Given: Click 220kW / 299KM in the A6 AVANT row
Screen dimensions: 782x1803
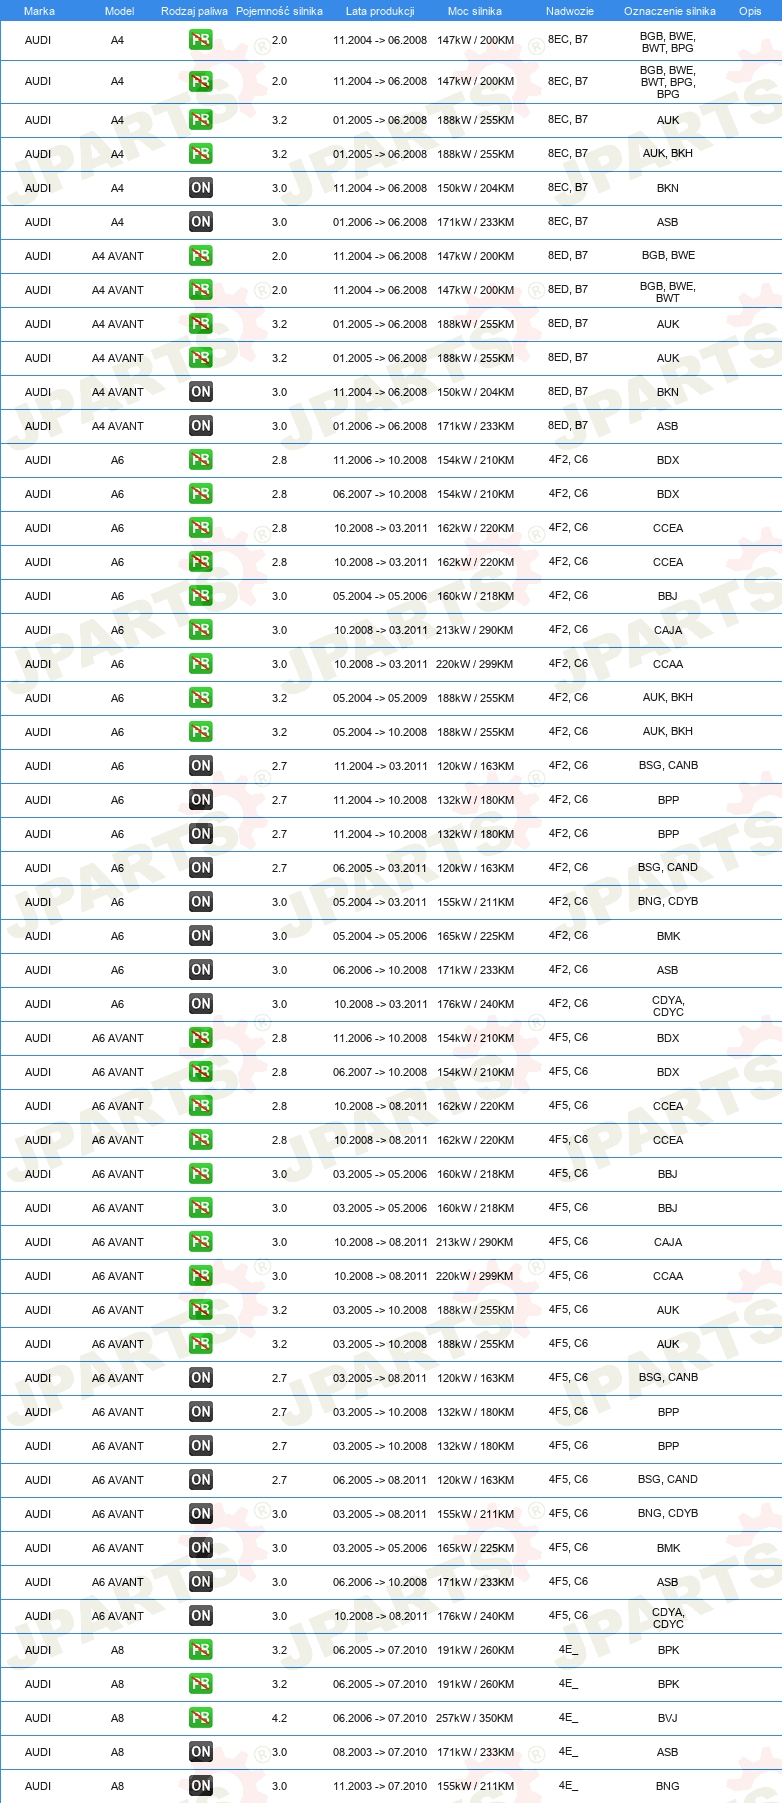Looking at the screenshot, I should pos(475,1276).
